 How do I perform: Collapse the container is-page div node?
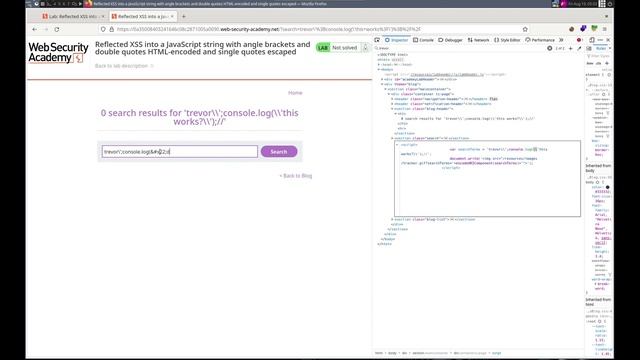[389, 94]
